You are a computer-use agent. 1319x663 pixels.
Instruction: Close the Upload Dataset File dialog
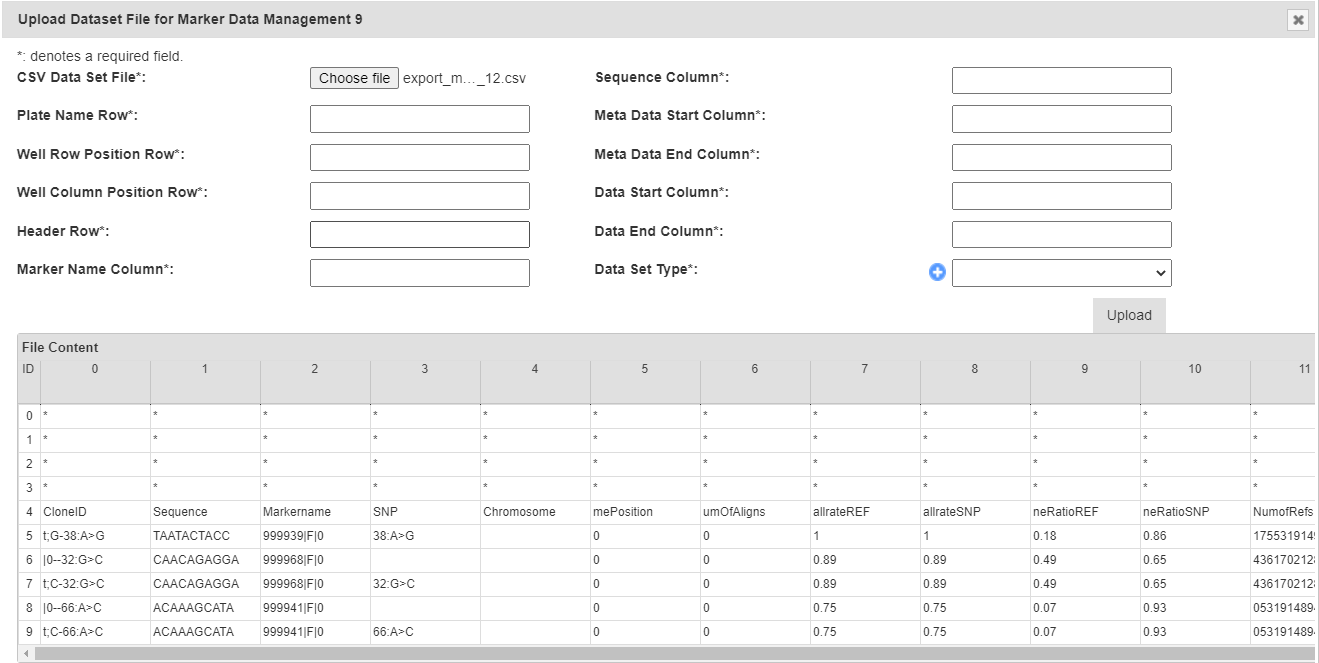point(1298,20)
